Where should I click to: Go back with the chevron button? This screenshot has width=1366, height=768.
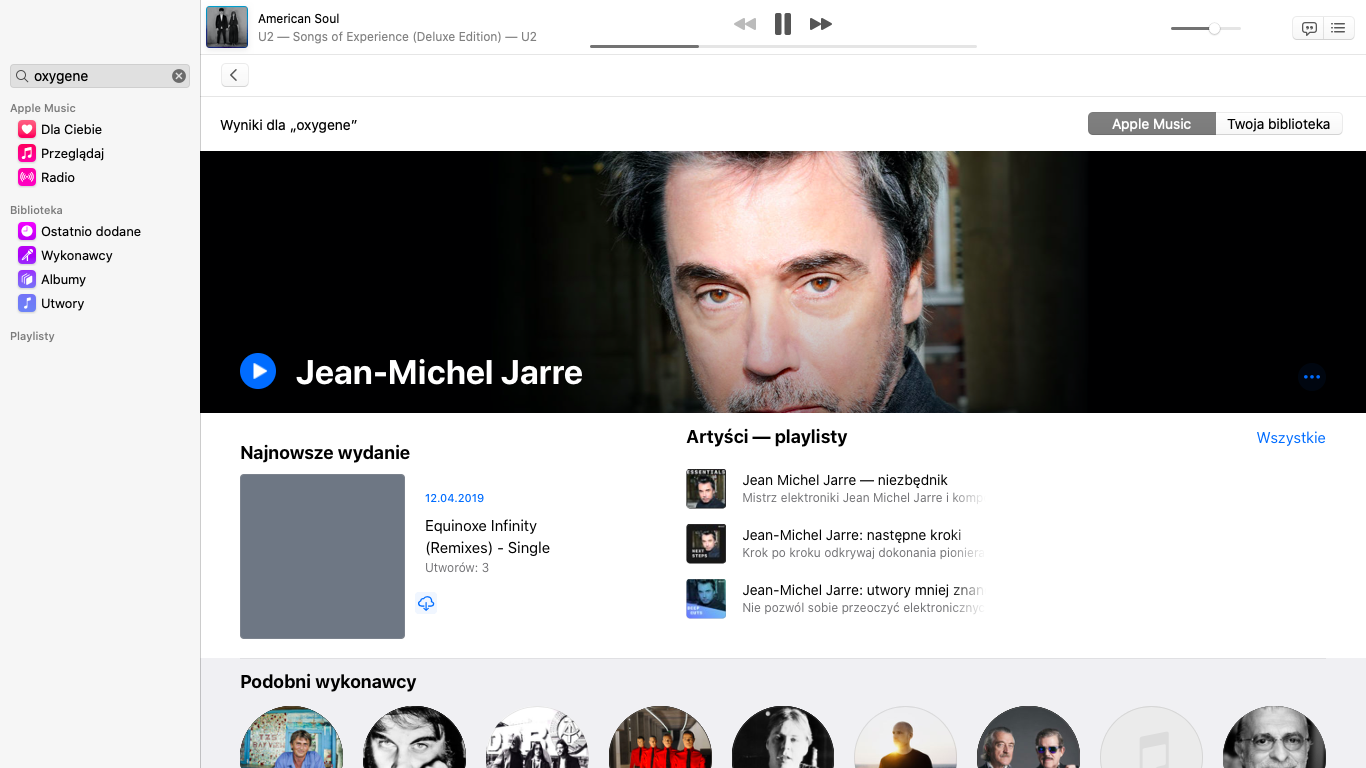(234, 75)
